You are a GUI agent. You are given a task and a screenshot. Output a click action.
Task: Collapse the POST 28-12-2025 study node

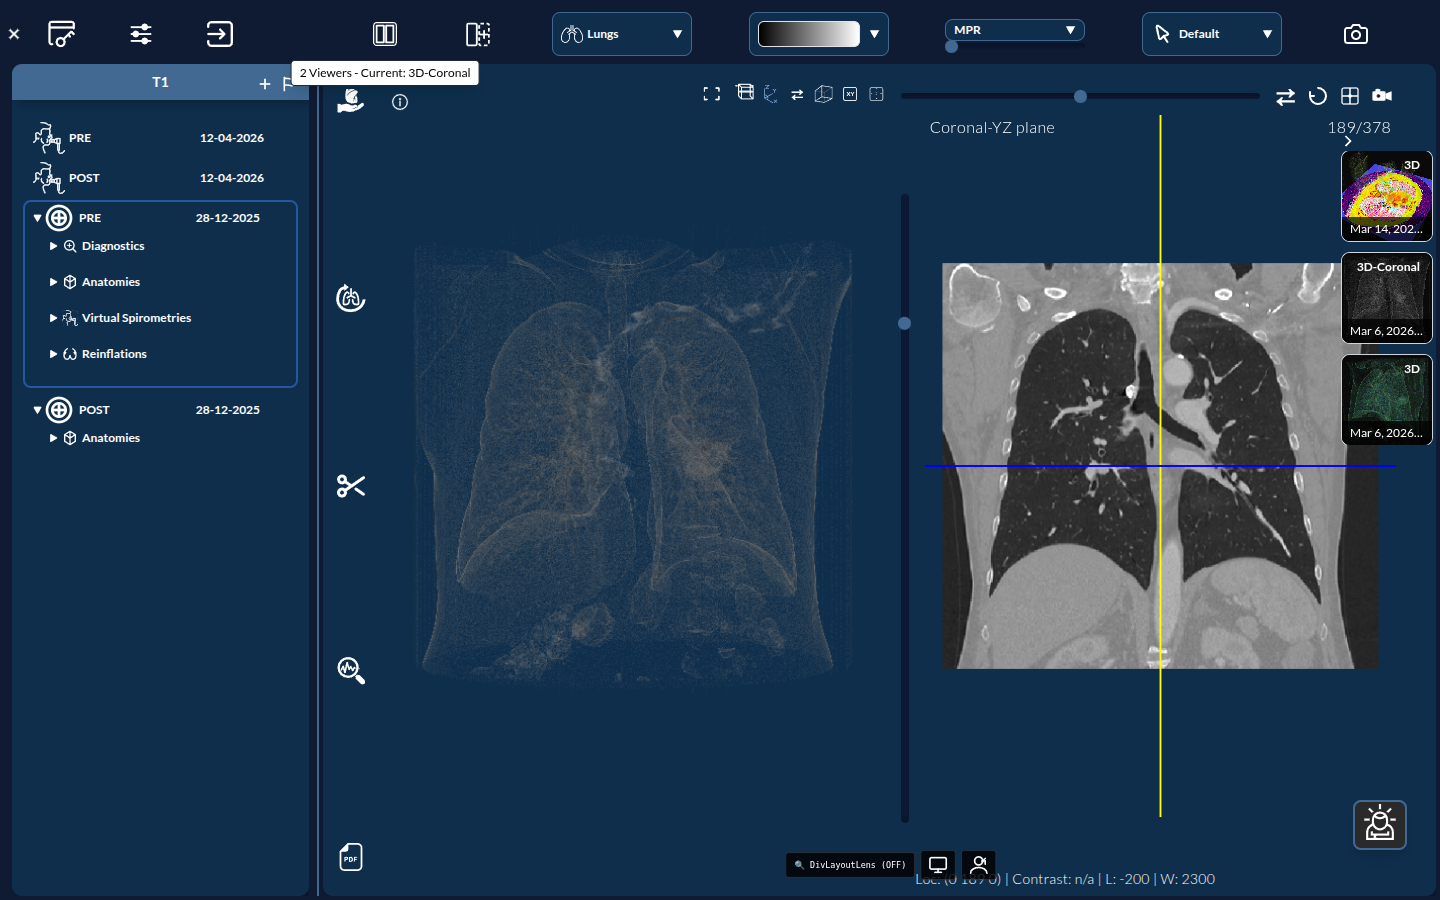(x=37, y=410)
